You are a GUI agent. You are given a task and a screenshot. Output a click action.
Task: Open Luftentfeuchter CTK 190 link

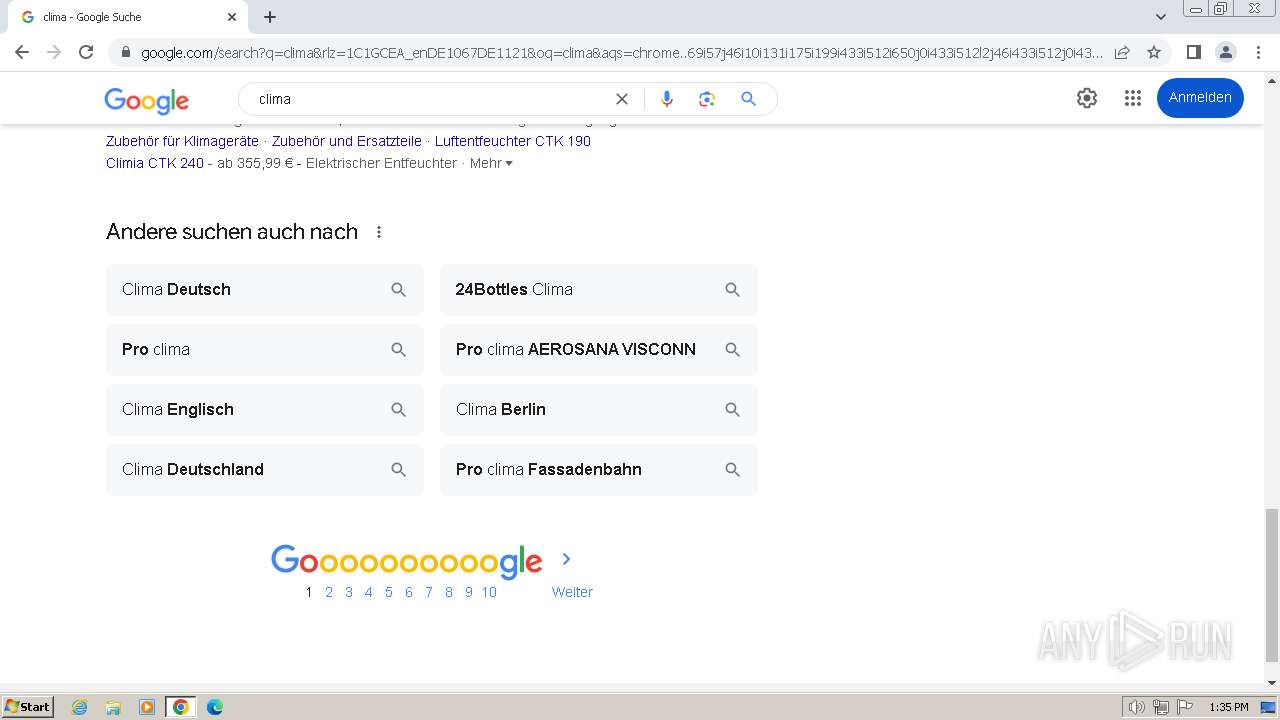[x=513, y=141]
